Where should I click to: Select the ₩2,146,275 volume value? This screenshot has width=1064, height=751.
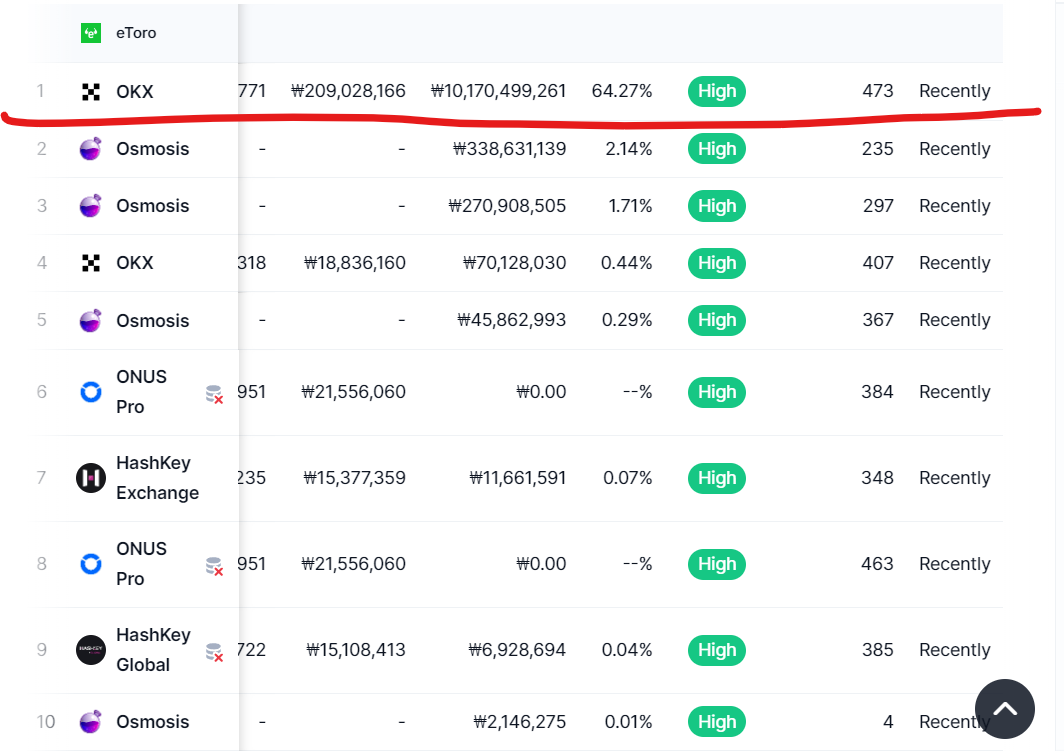click(x=520, y=722)
